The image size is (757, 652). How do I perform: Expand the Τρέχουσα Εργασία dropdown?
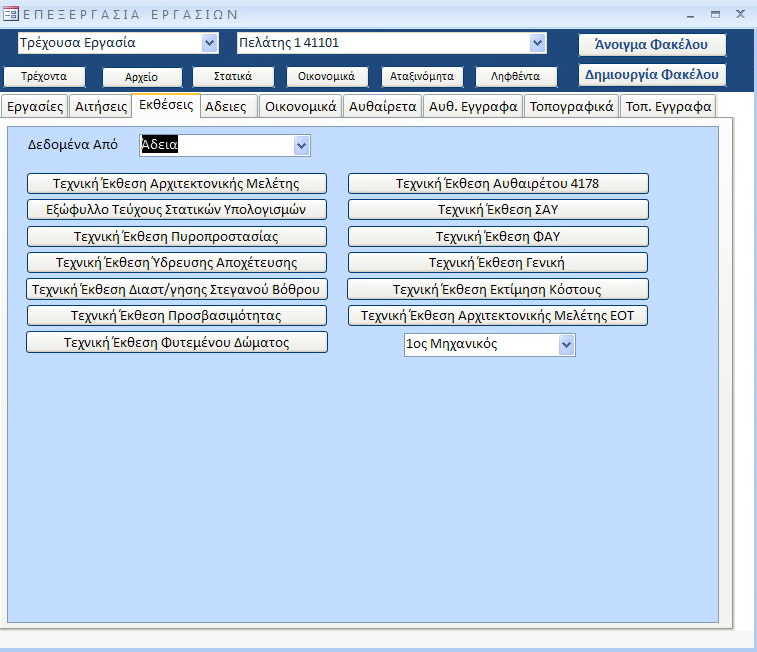tap(209, 43)
